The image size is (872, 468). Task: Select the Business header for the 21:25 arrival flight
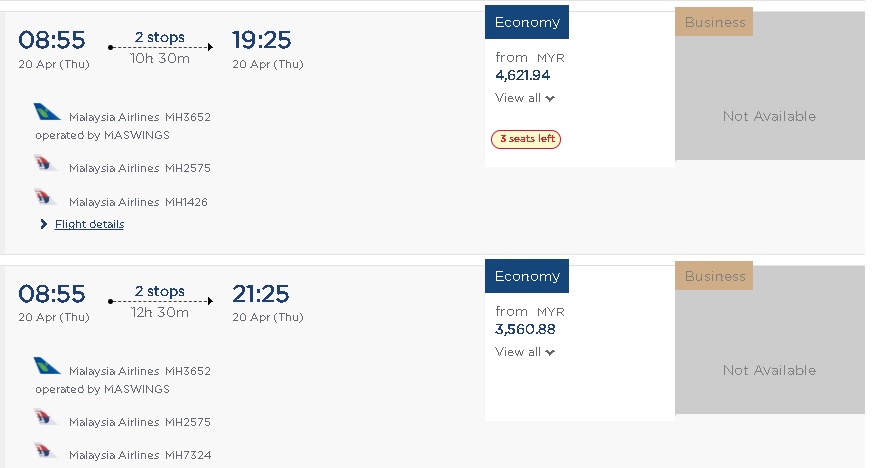715,276
